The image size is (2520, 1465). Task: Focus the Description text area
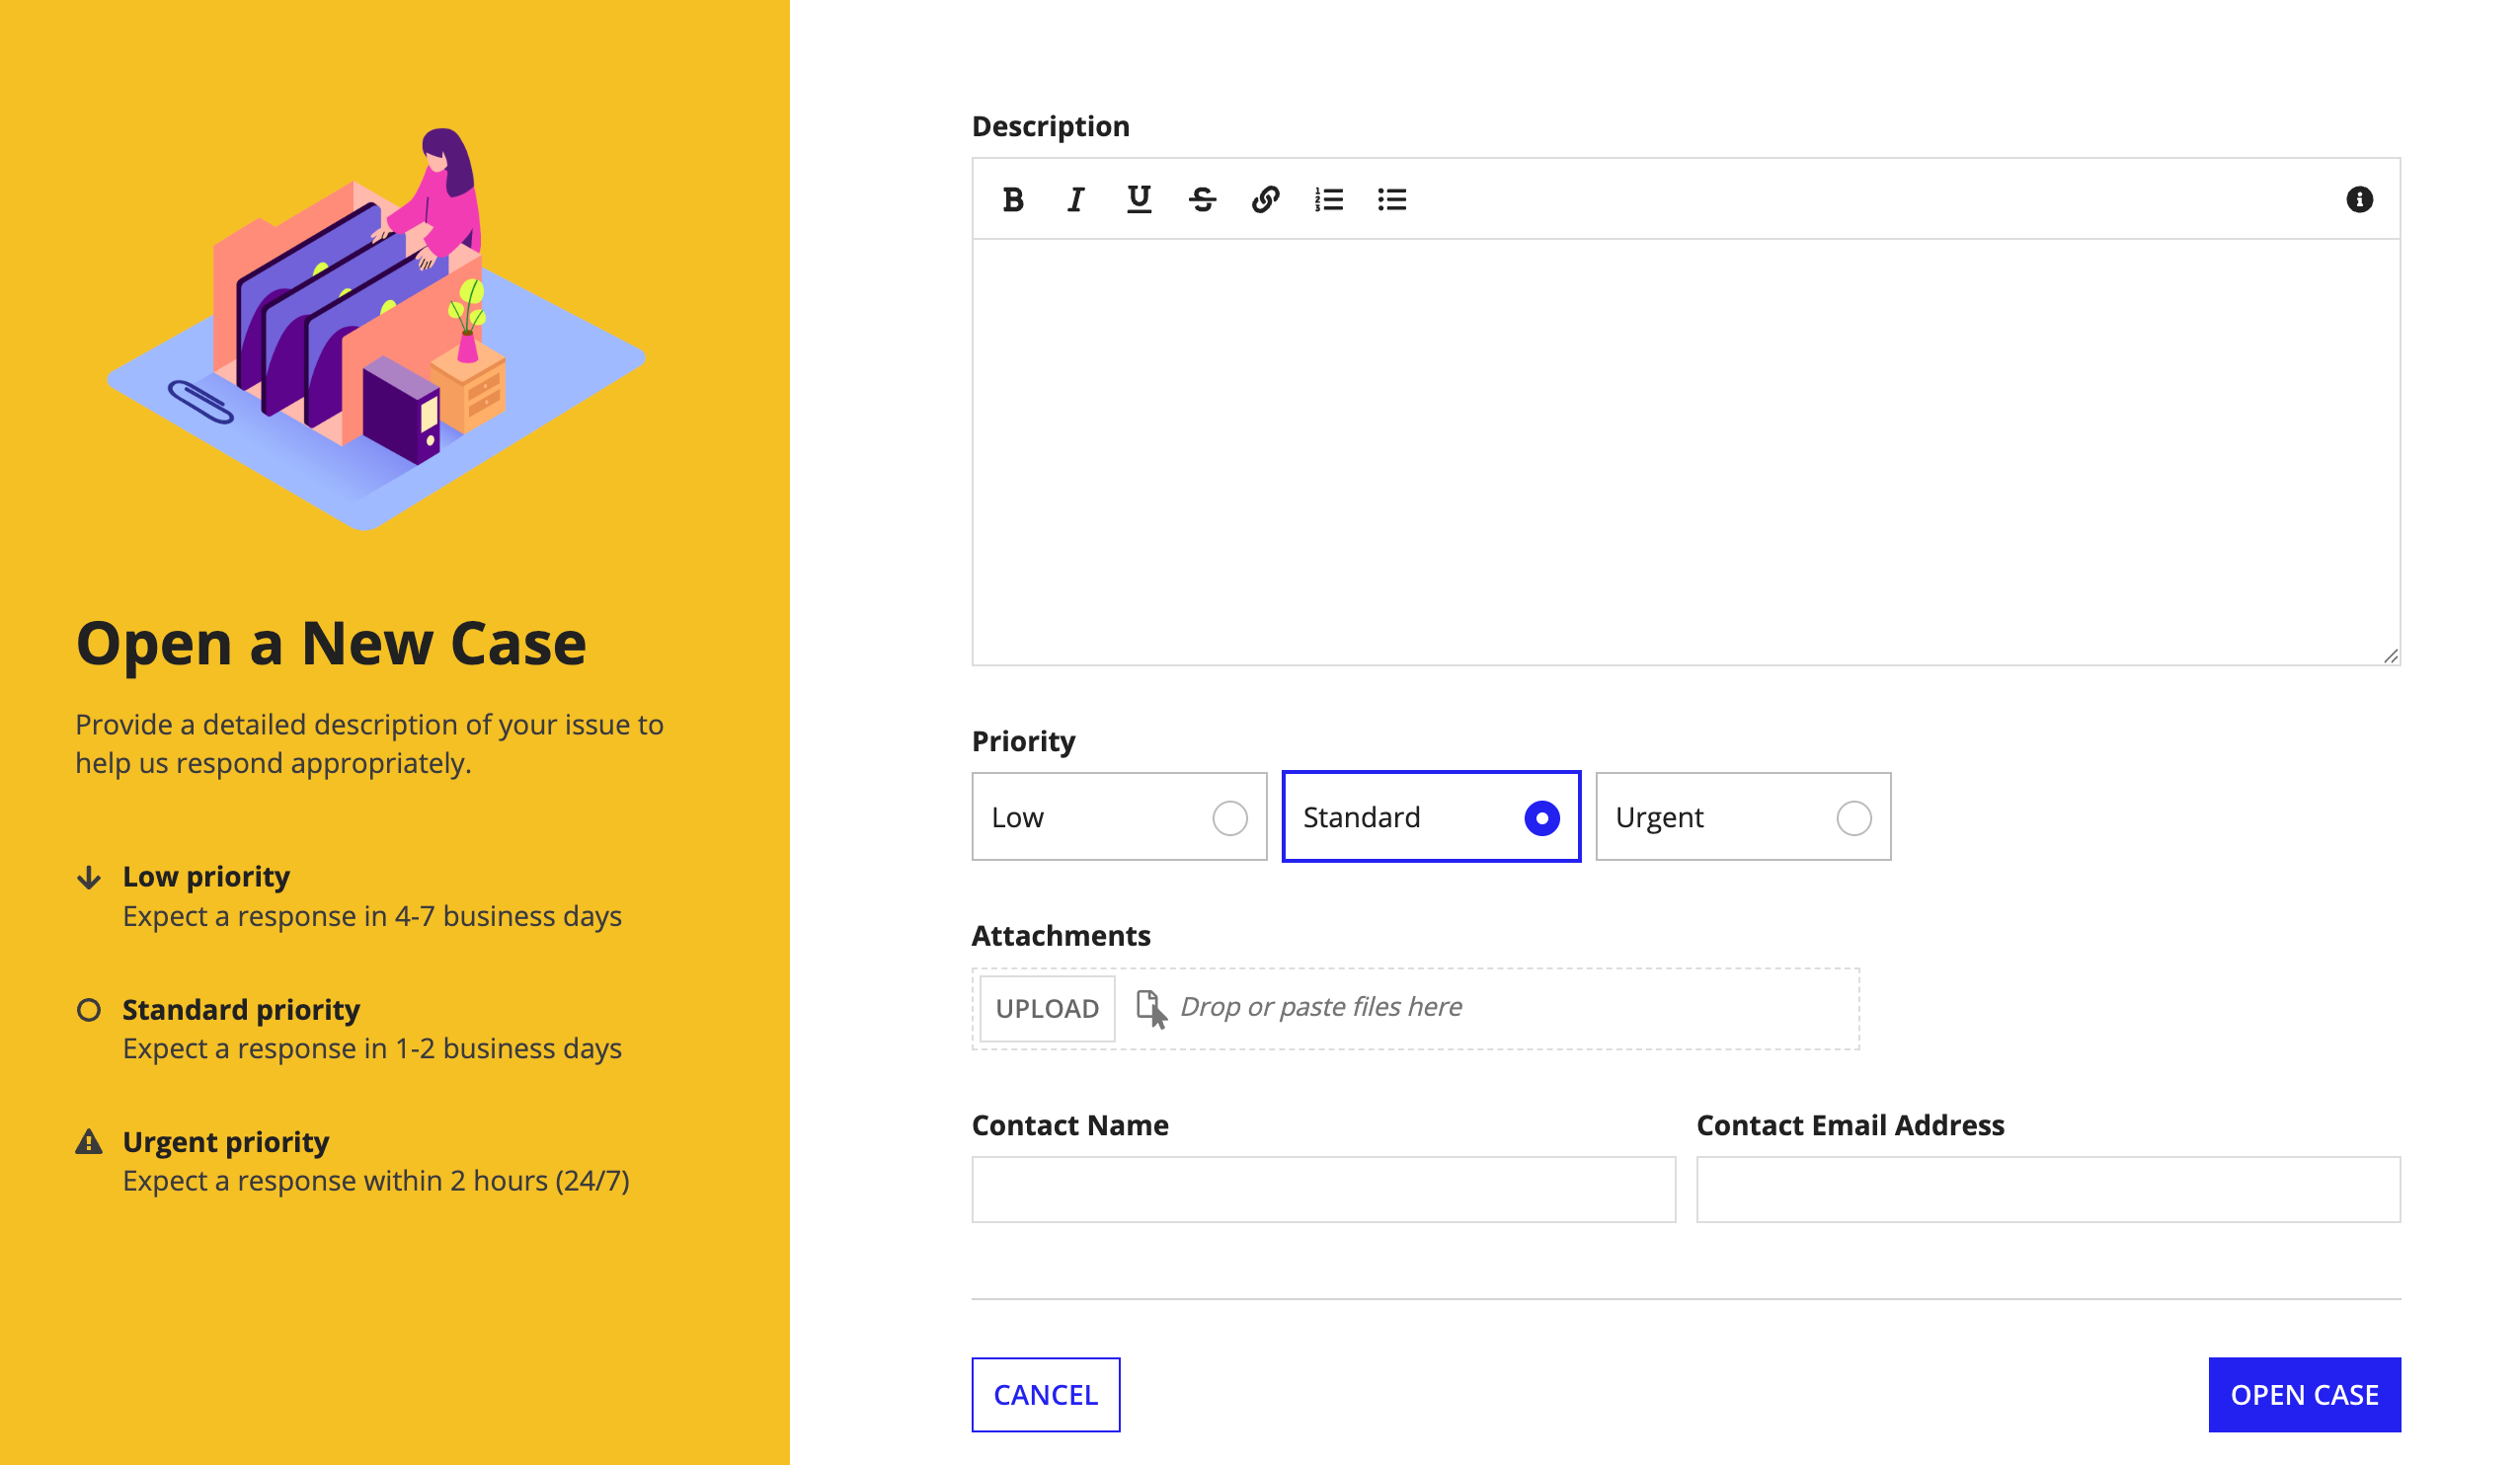click(x=1686, y=452)
